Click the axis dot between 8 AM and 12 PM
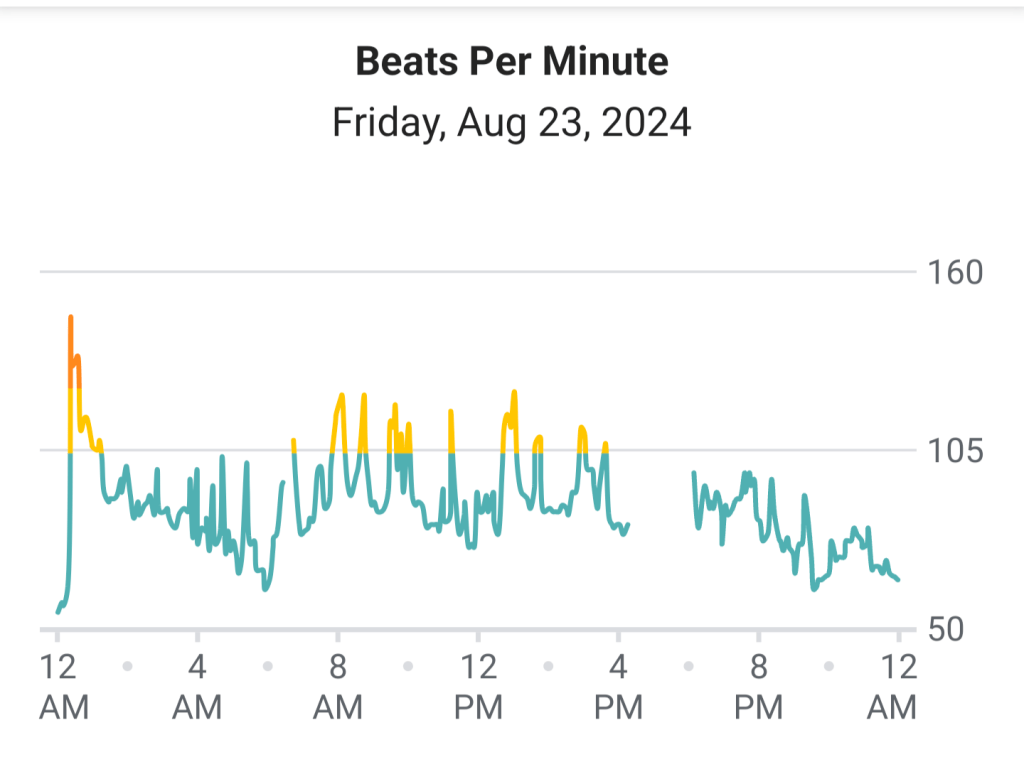Image resolution: width=1024 pixels, height=762 pixels. click(x=408, y=665)
